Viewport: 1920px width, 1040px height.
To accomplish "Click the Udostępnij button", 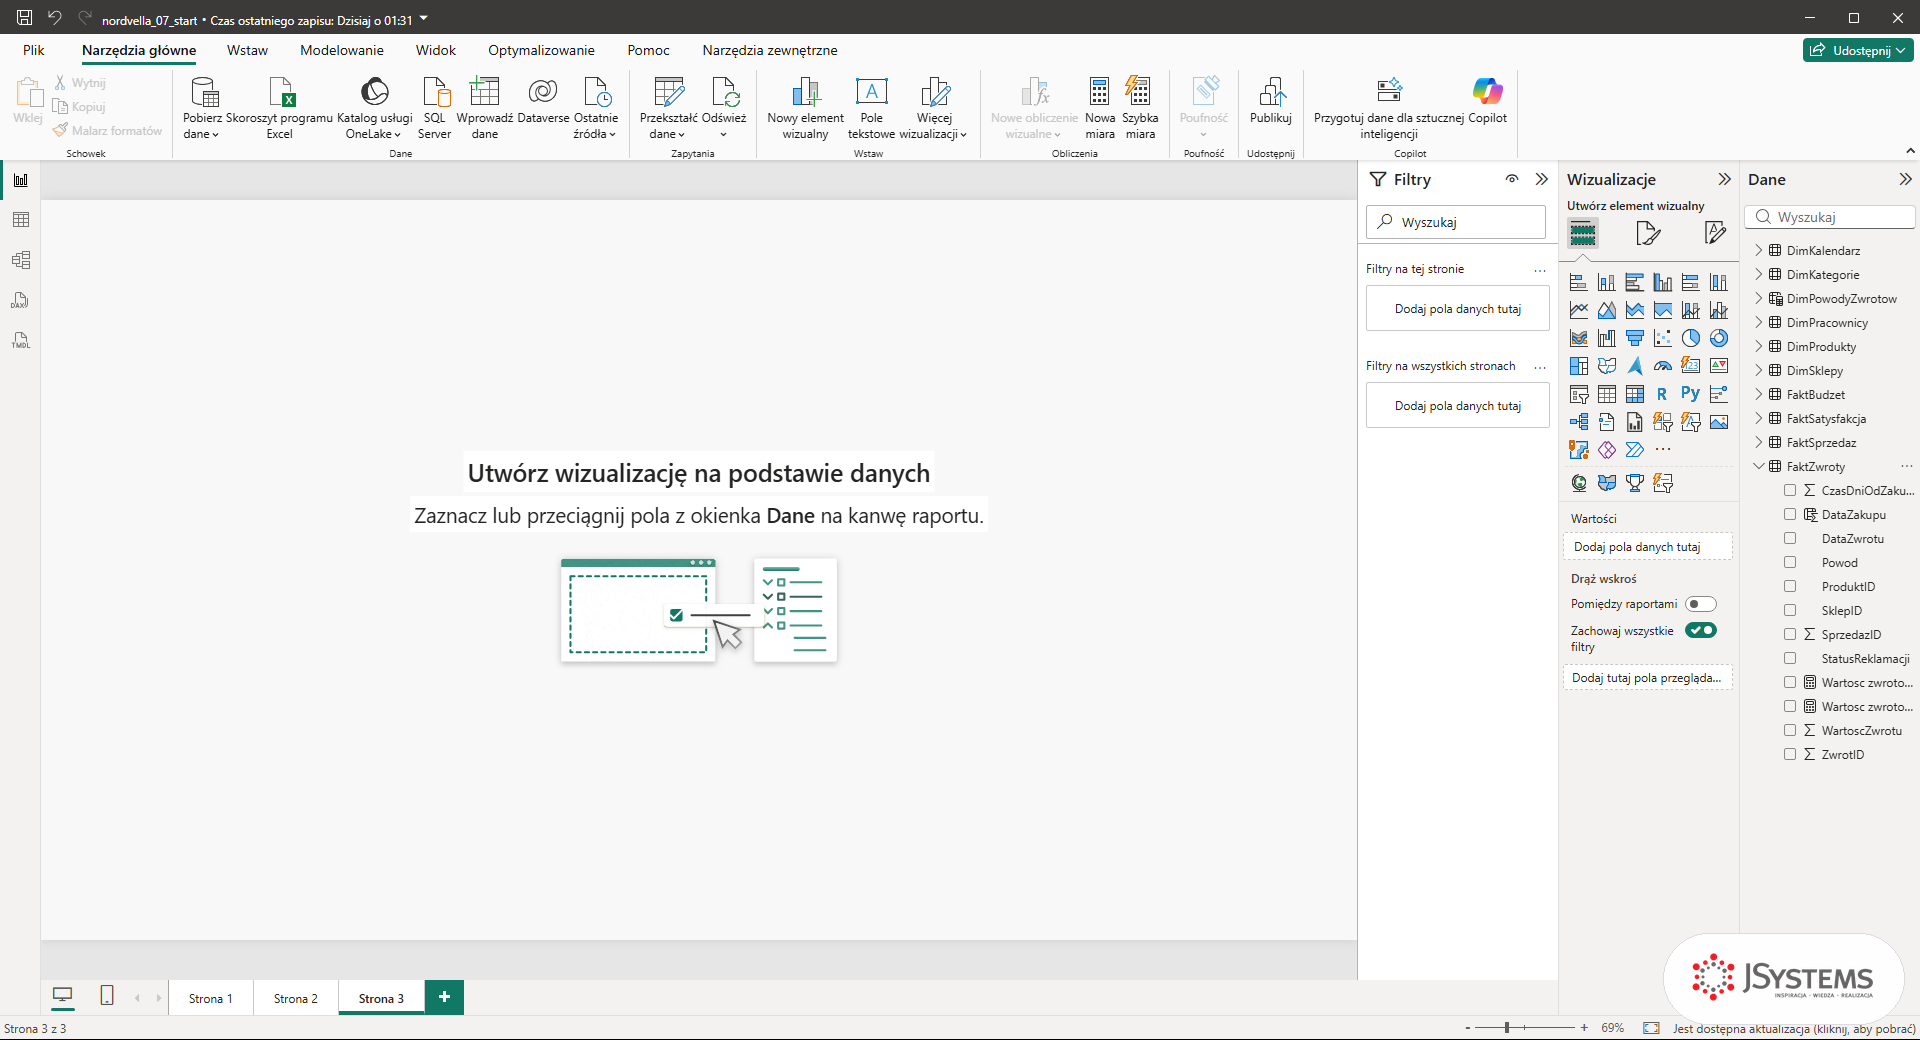I will pos(1858,50).
